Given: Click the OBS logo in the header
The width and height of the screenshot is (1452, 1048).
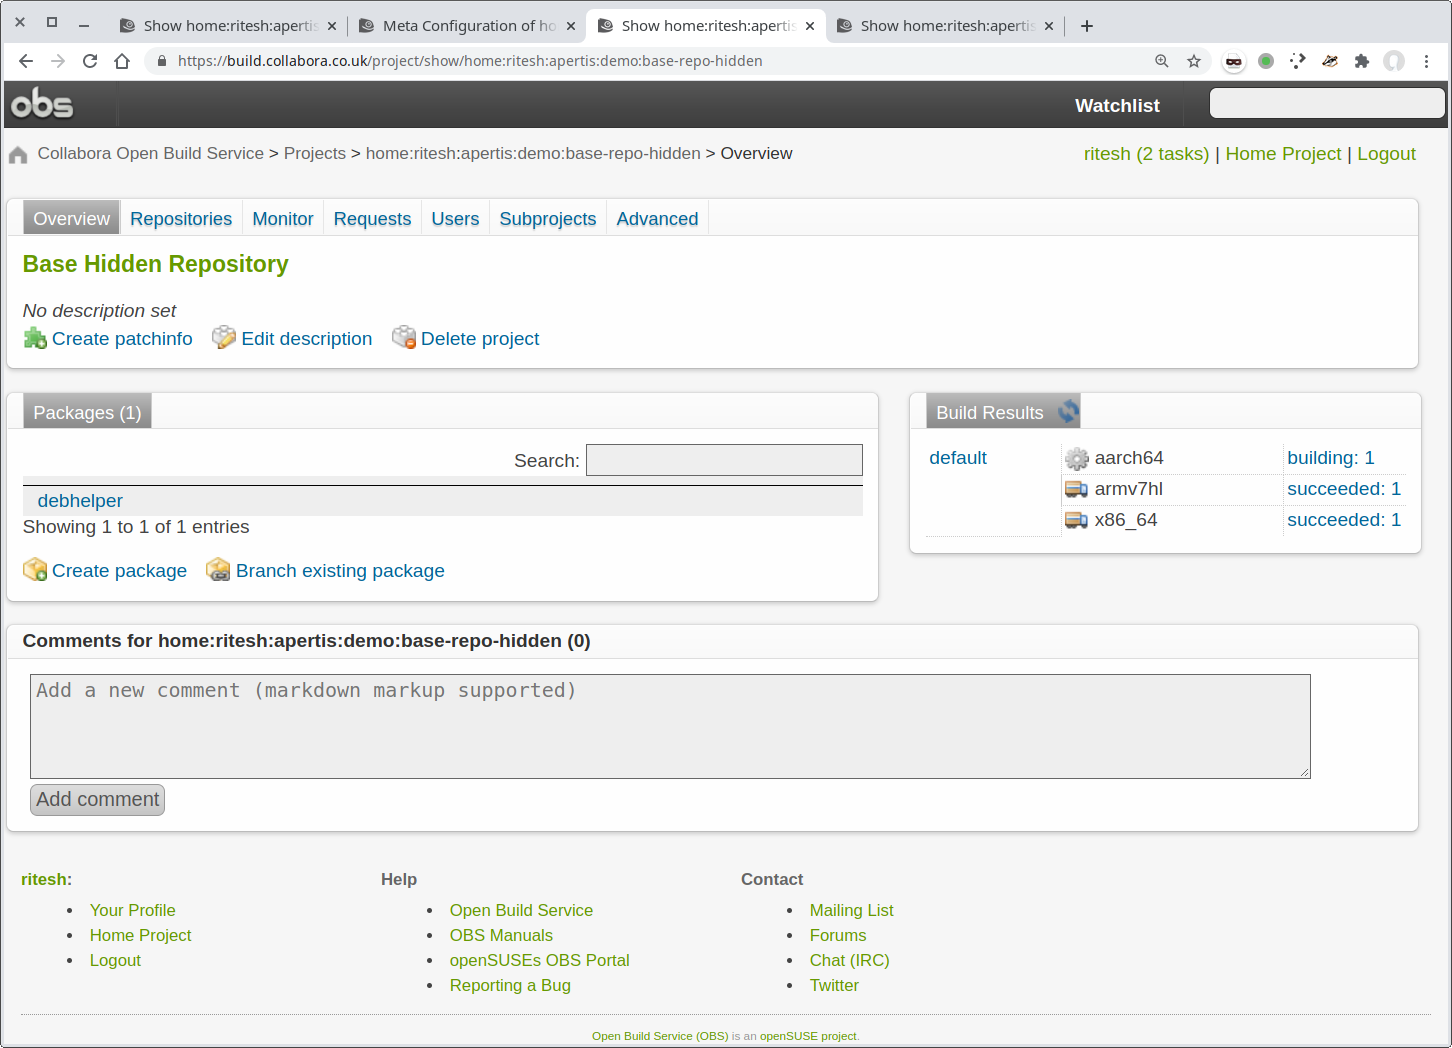Looking at the screenshot, I should pos(42,104).
